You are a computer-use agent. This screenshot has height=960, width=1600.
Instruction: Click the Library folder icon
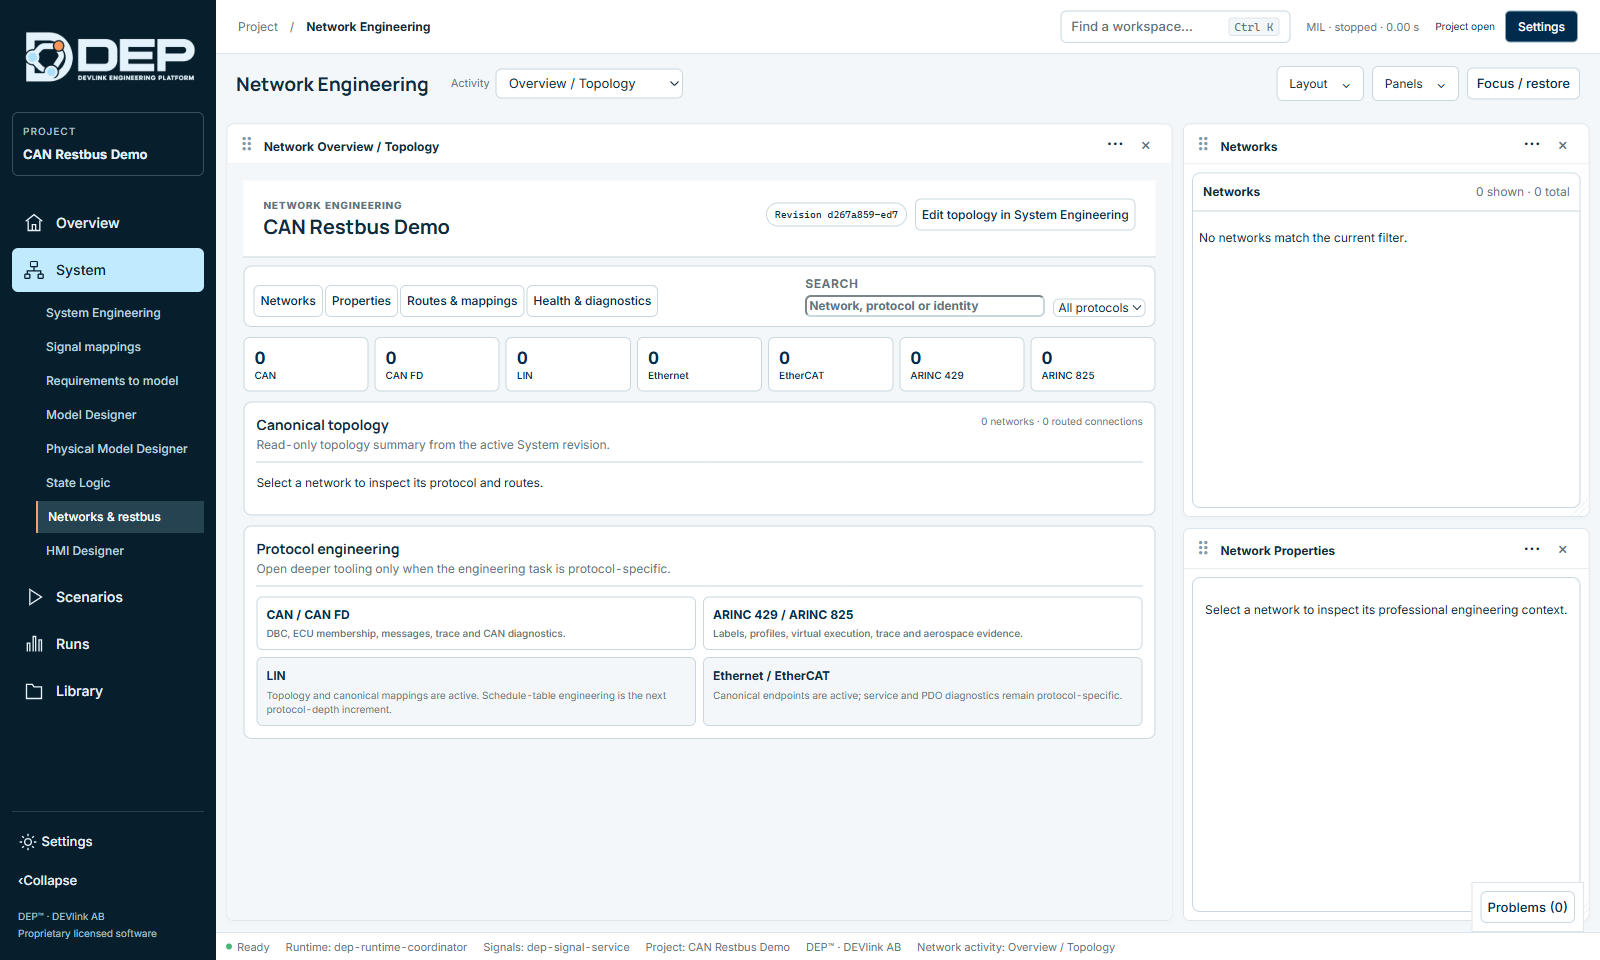pyautogui.click(x=34, y=691)
